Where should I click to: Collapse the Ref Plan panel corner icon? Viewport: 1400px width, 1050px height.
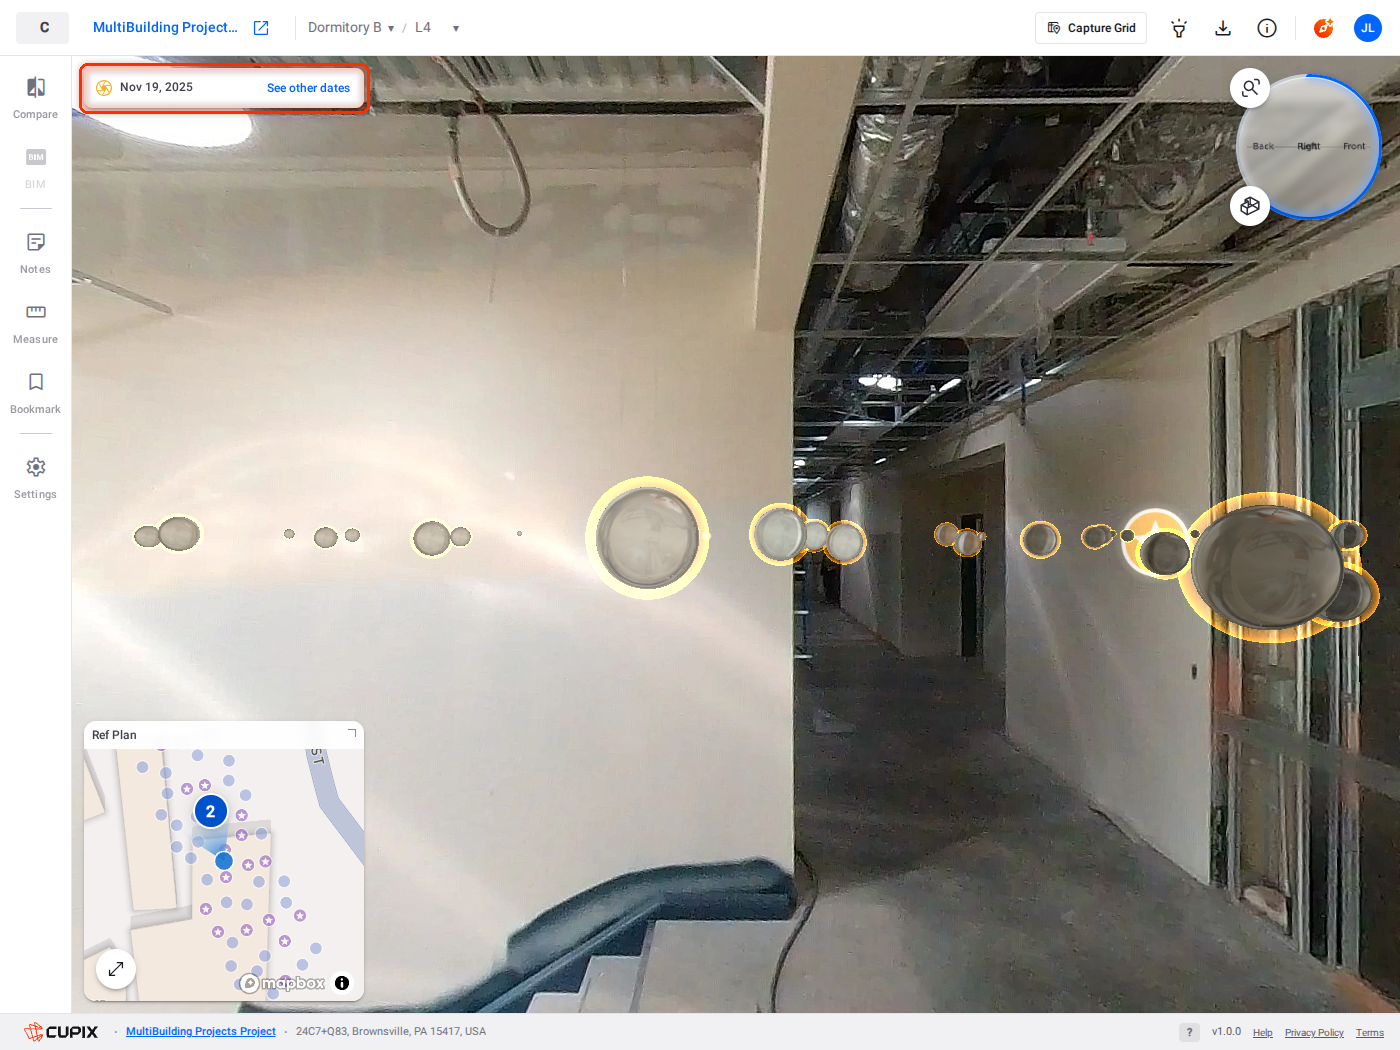pyautogui.click(x=352, y=734)
